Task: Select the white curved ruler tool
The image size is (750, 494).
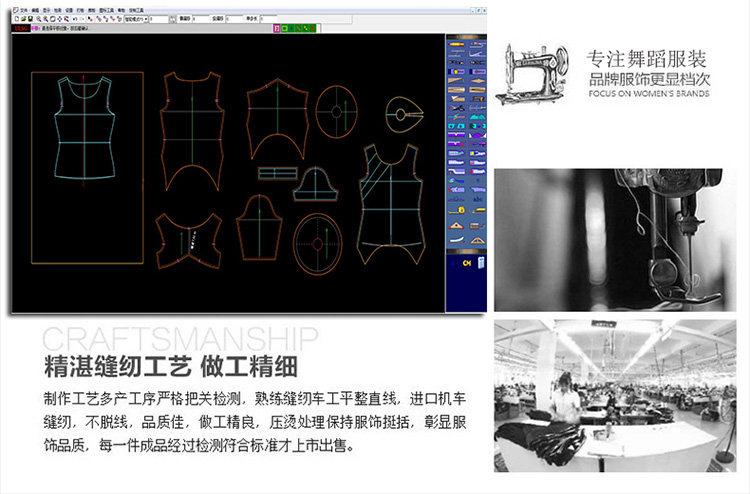Action: pos(456,240)
